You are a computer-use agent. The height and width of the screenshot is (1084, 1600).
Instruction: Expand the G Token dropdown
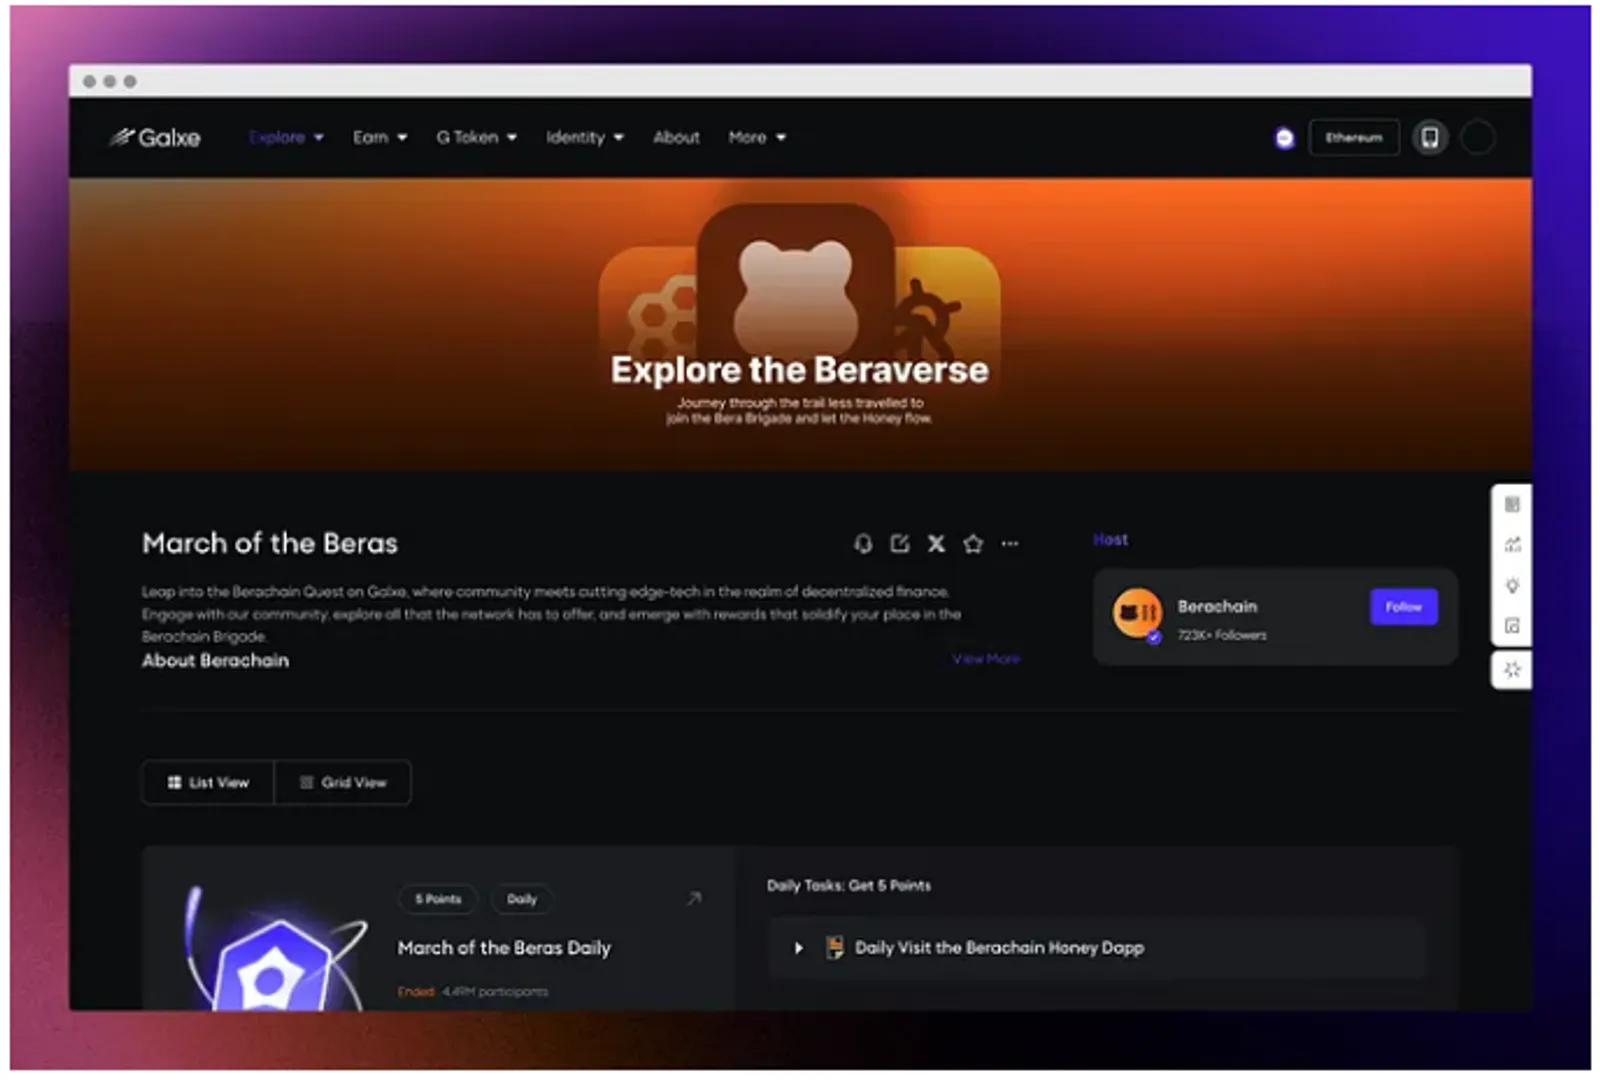point(477,137)
